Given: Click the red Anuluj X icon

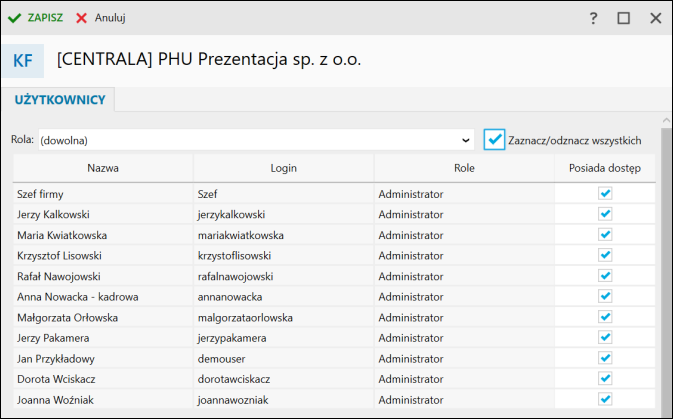Looking at the screenshot, I should [x=82, y=18].
